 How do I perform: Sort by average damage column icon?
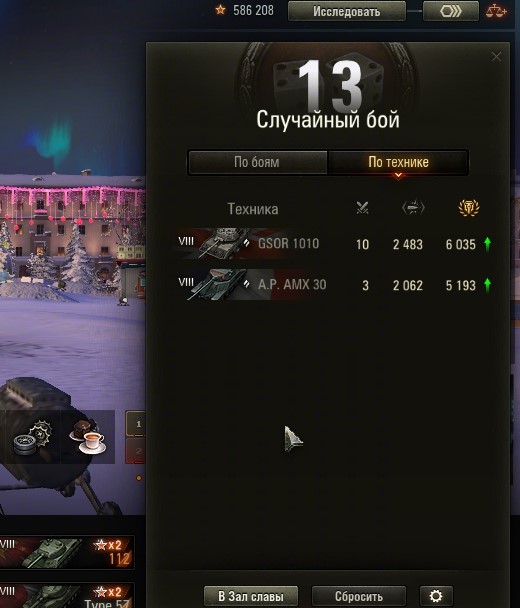coord(413,208)
